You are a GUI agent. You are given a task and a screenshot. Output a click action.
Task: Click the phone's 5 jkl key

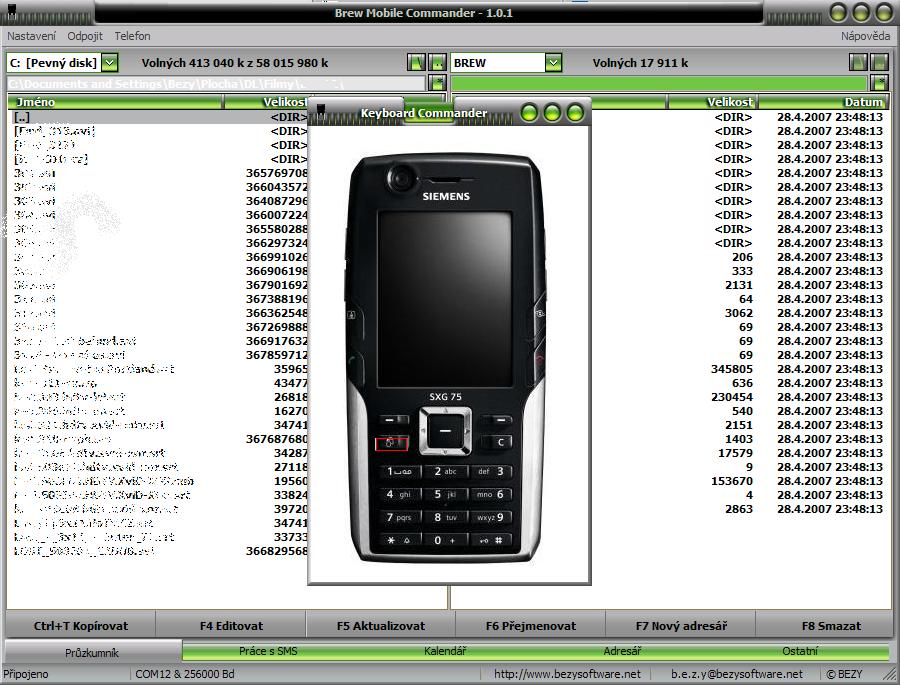tap(445, 494)
